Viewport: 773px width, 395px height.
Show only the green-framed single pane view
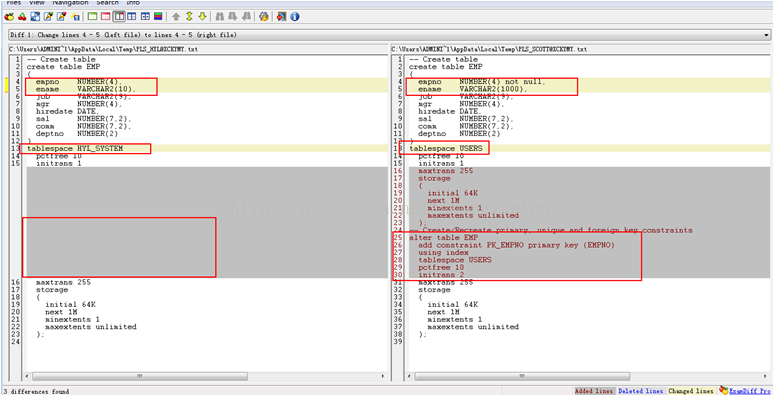[92, 17]
